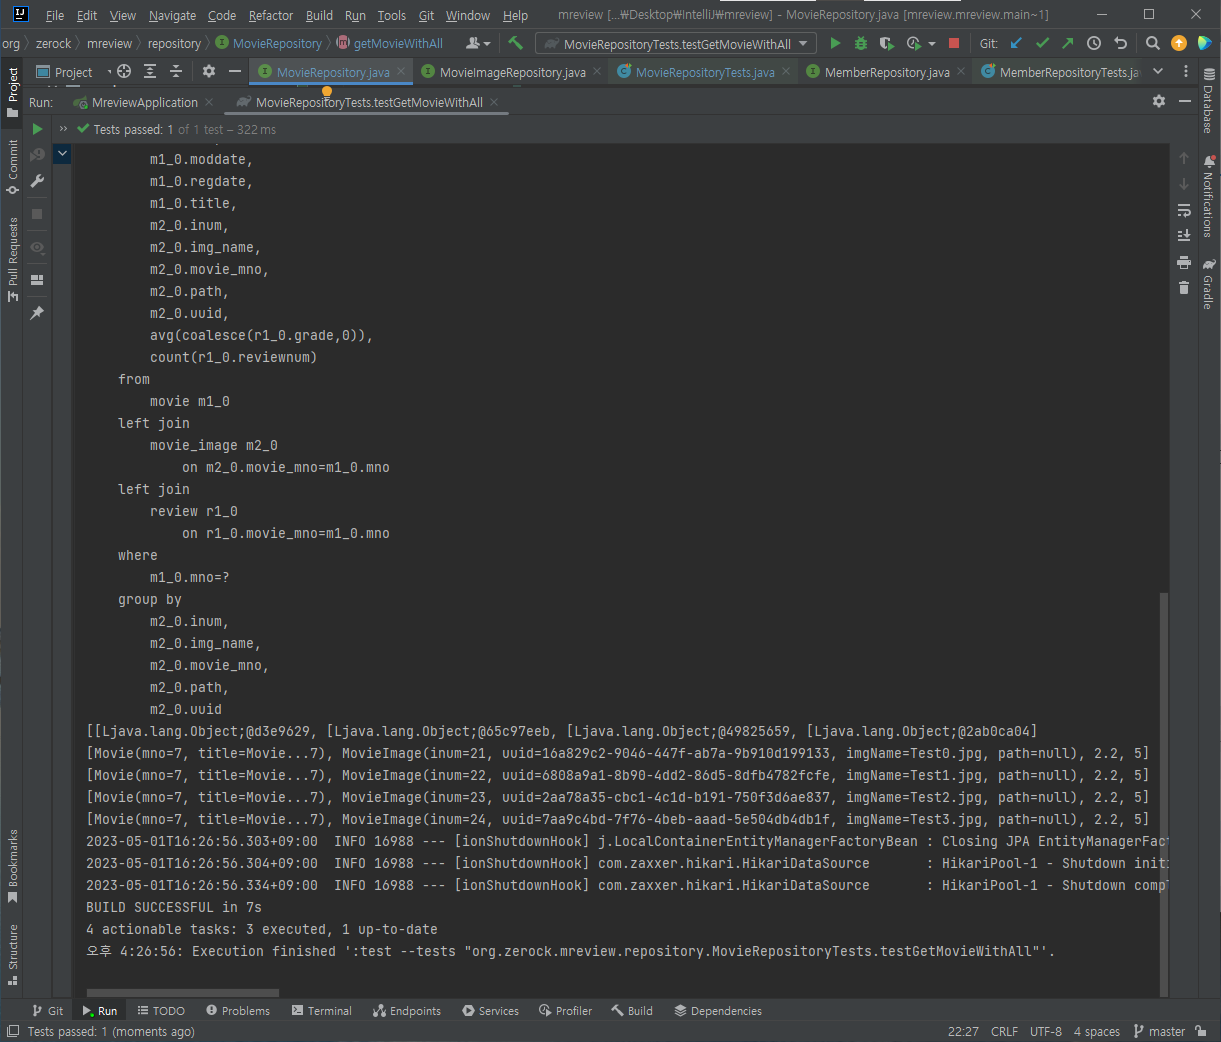The height and width of the screenshot is (1042, 1221).
Task: Open run configuration wrench settings
Action: tap(37, 181)
